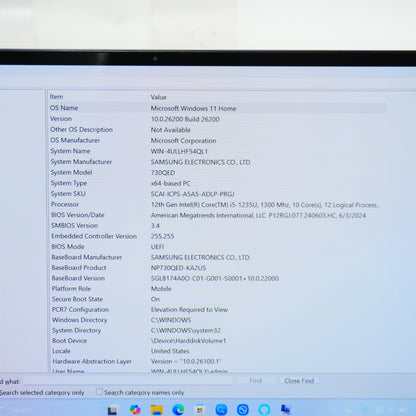This screenshot has height=416, width=416.
Task: Click the 'SGLB174A0O-C01-G001-S0001+10.0.22000' value
Action: pos(215,278)
